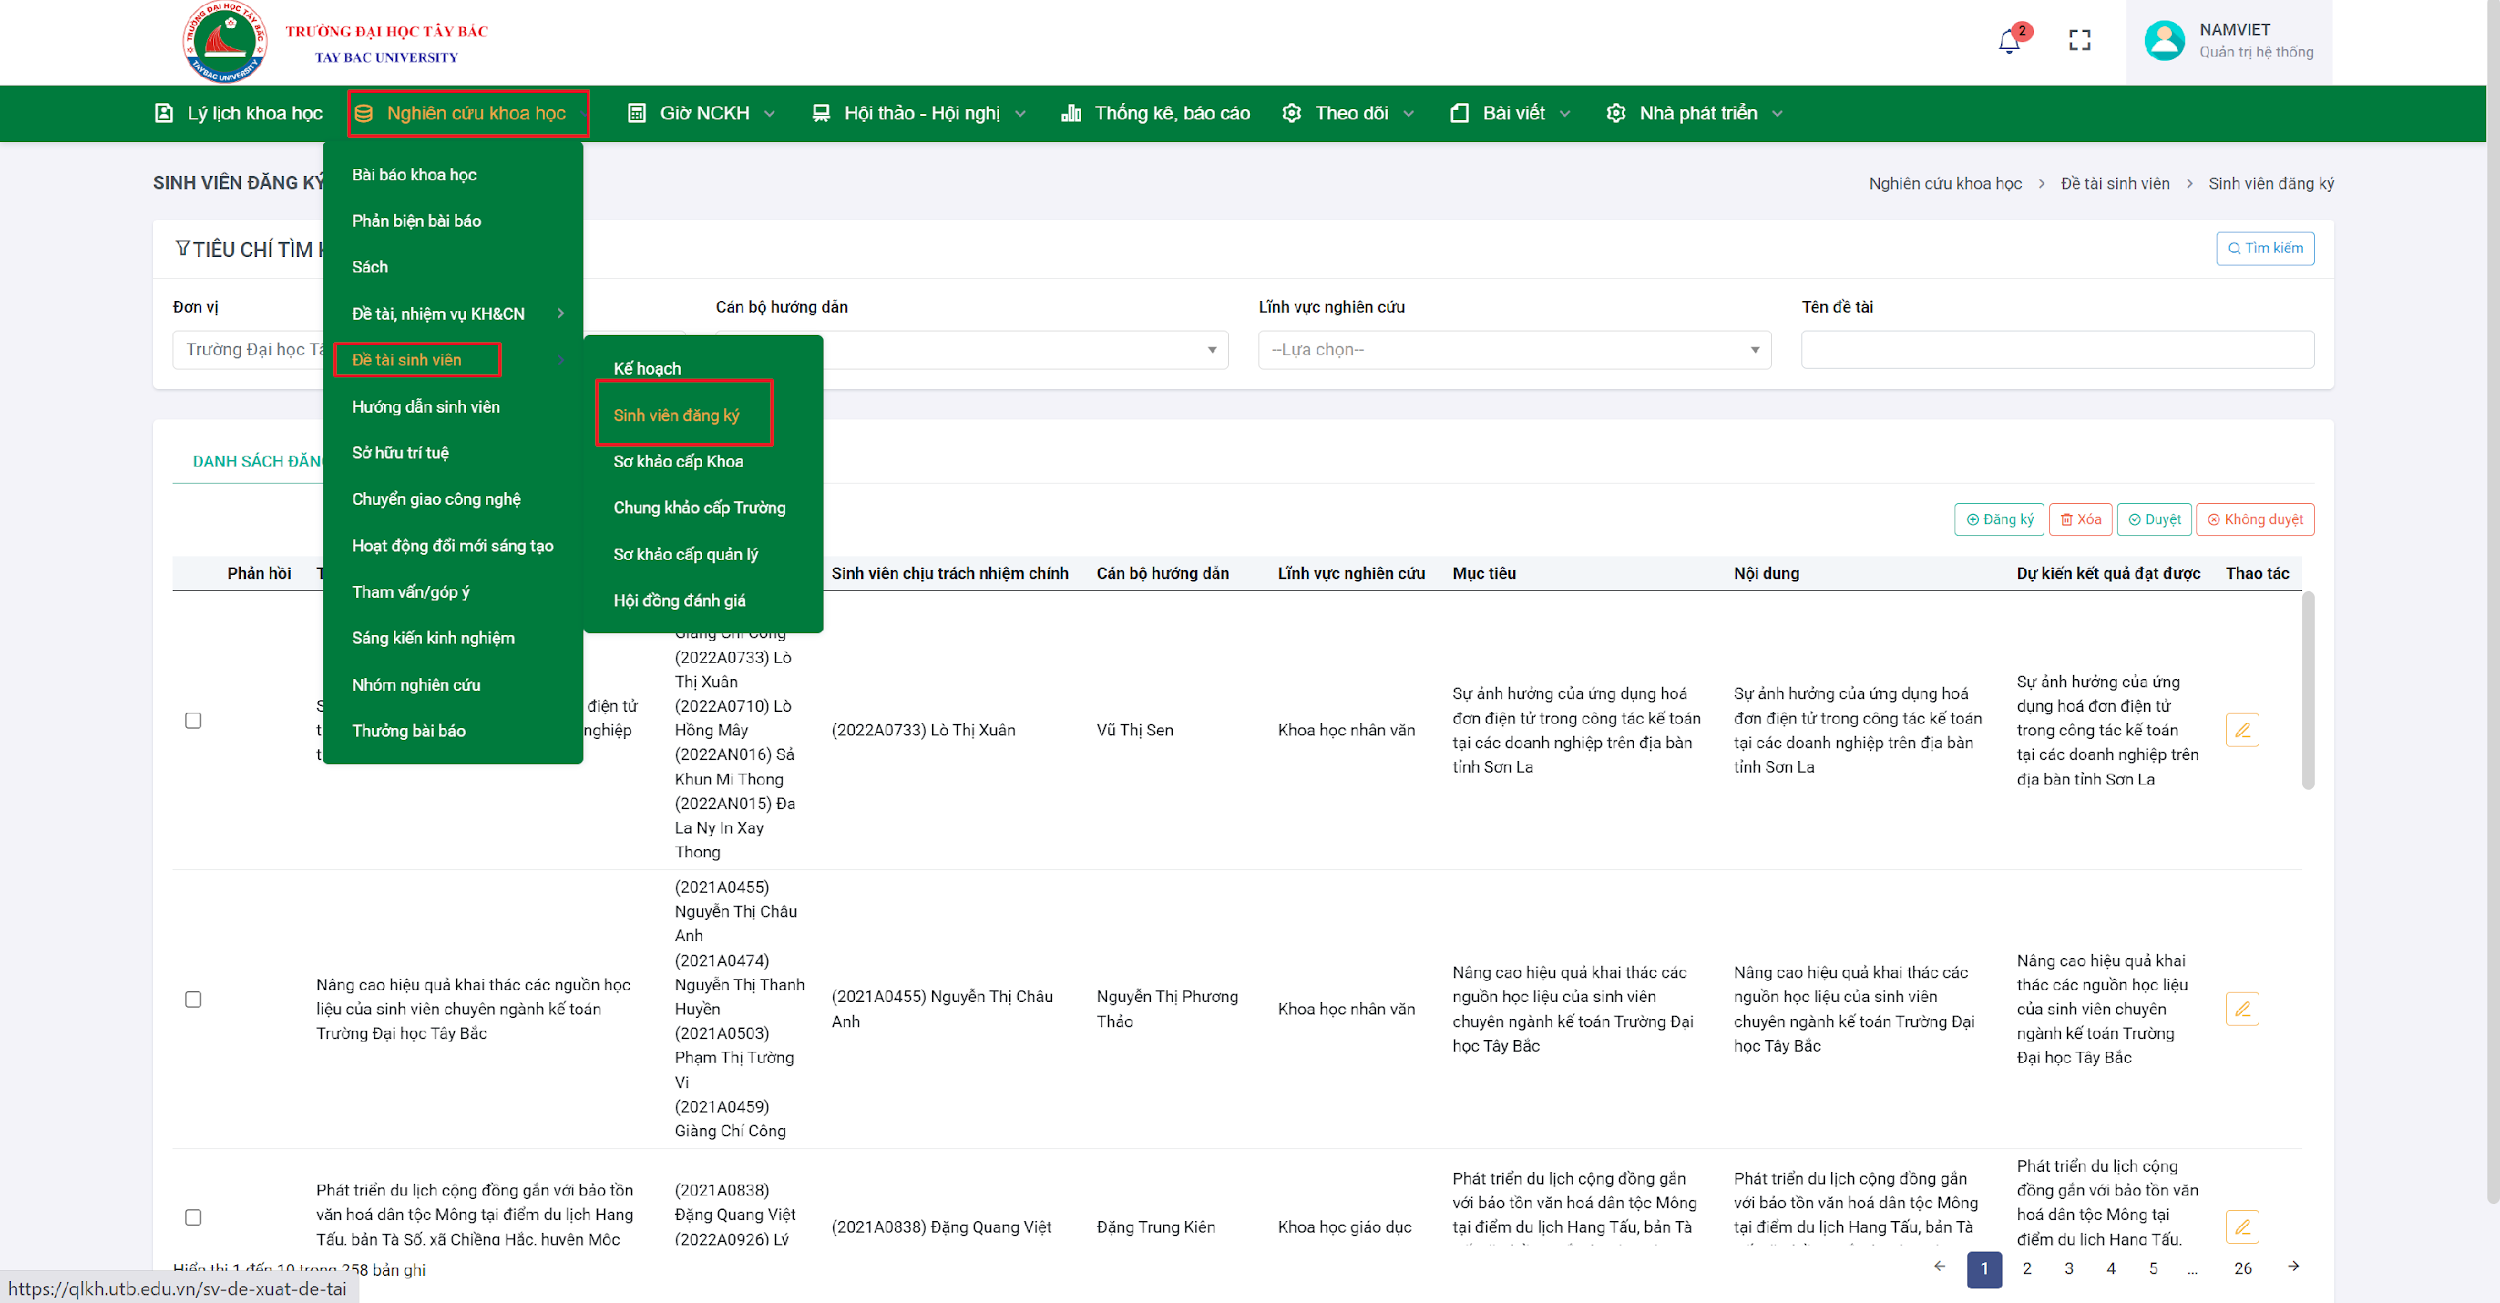Viewport: 2500px width, 1303px height.
Task: Open Thống kê, báo cáo menu
Action: 1155,113
